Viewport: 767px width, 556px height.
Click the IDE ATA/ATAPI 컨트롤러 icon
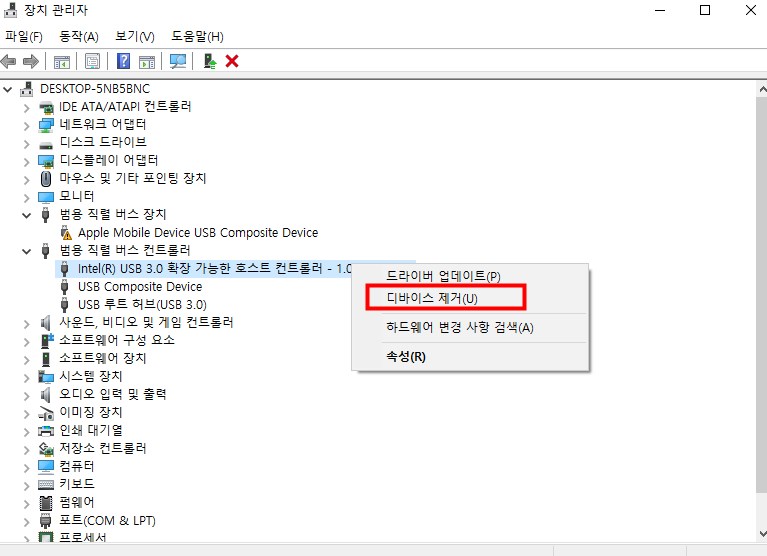point(46,107)
